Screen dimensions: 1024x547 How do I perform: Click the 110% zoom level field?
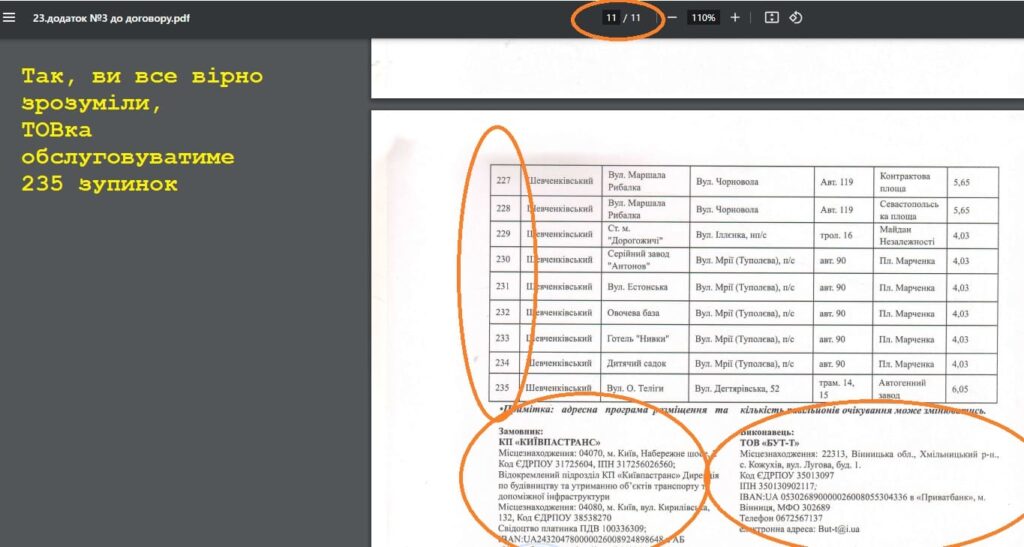coord(703,18)
